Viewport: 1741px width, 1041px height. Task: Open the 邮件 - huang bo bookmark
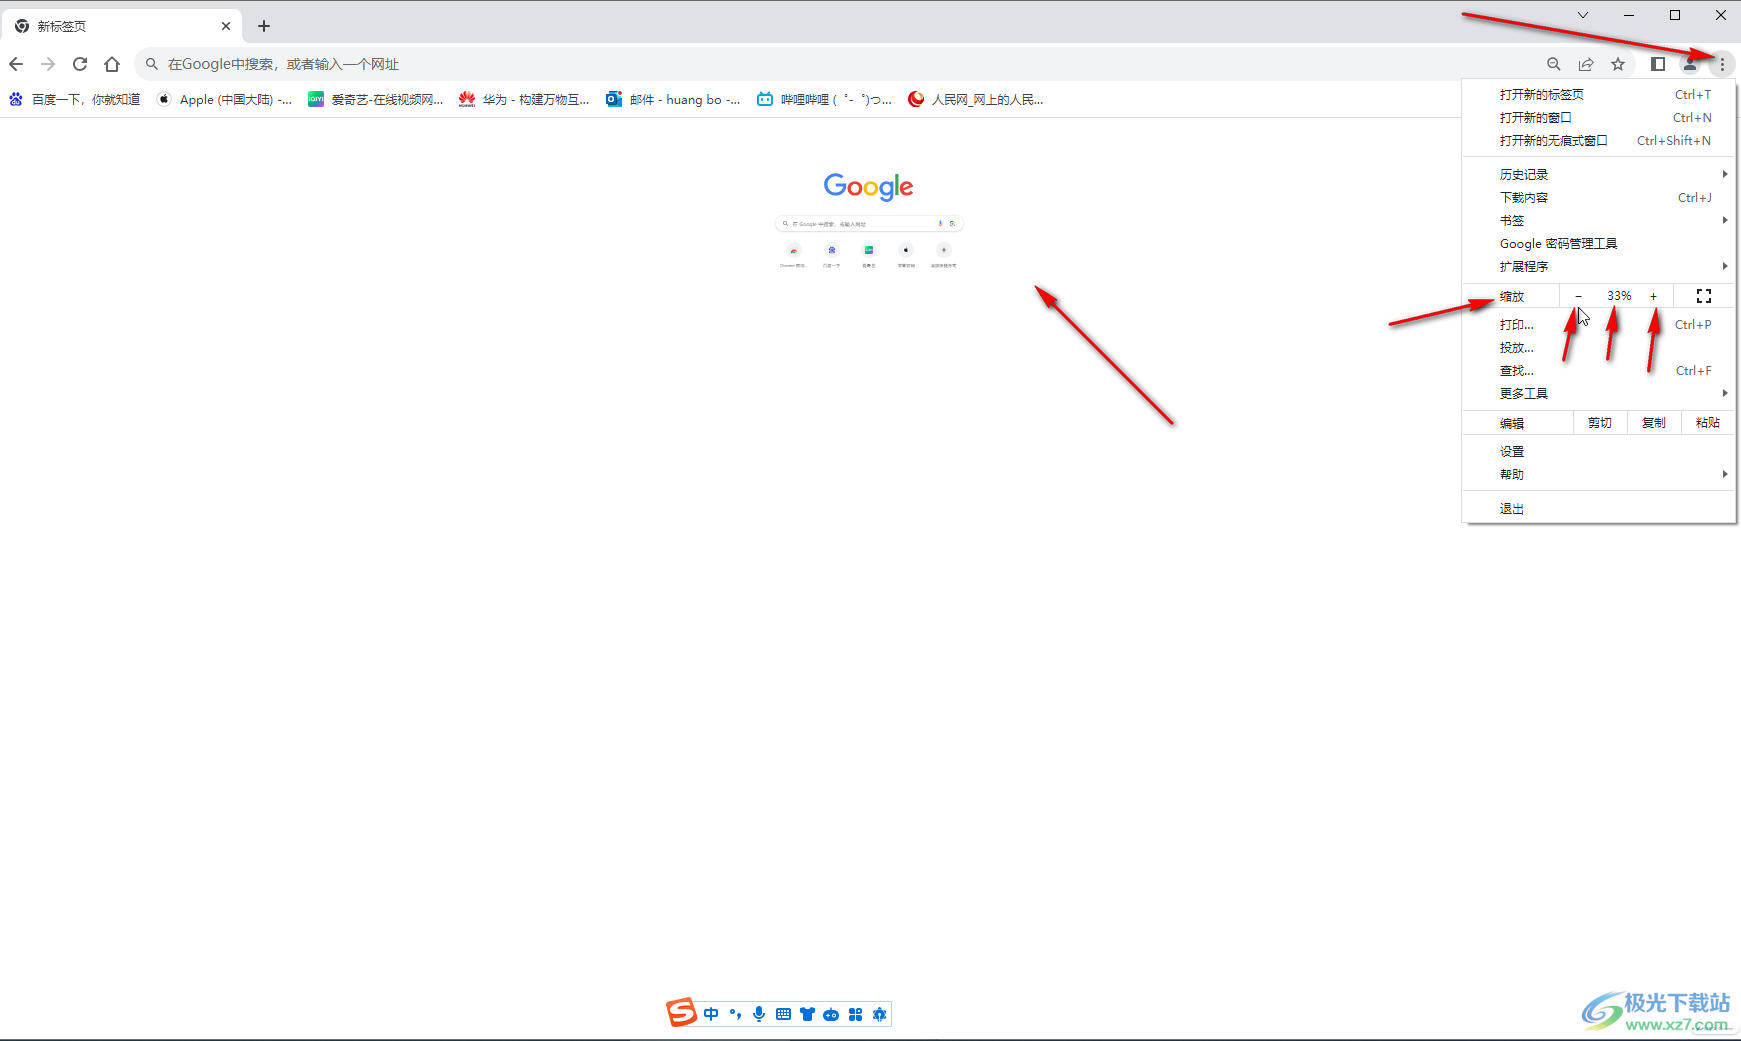click(674, 99)
